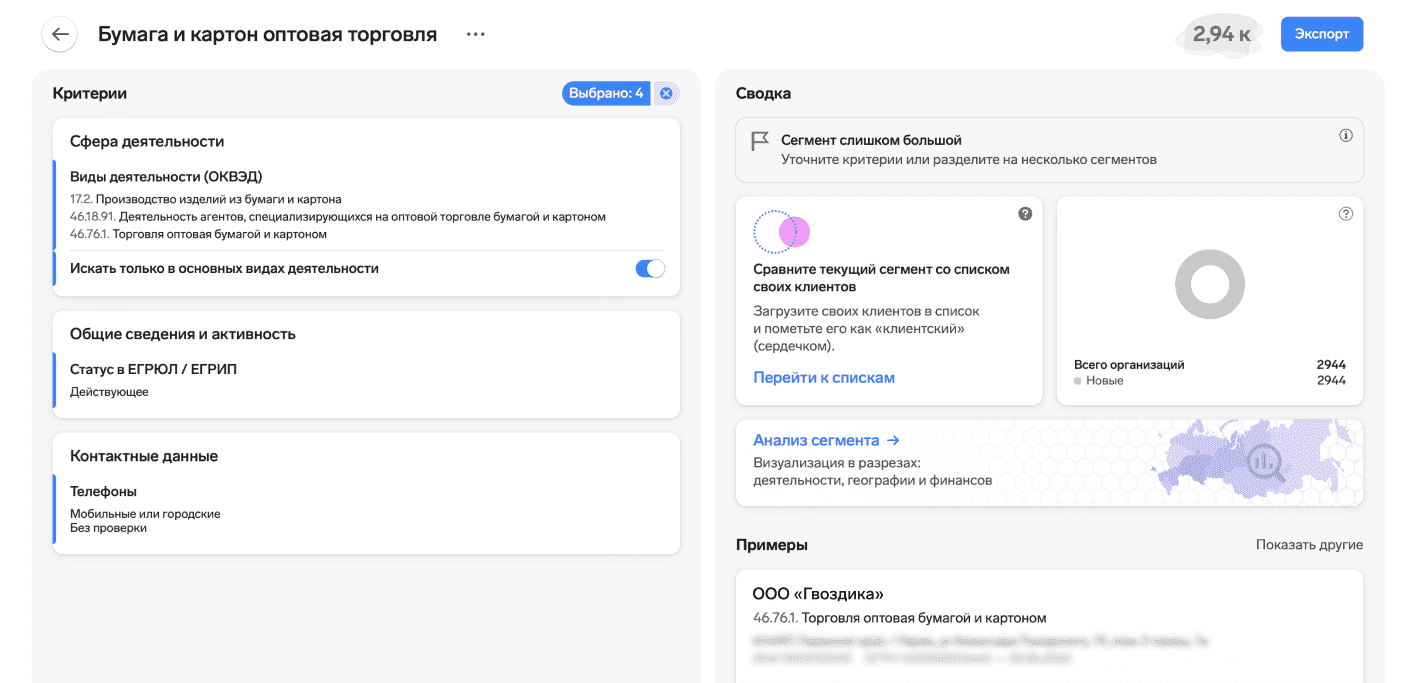Select OKVED 46.18.91 agents activity line
The image size is (1418, 683).
pos(338,216)
